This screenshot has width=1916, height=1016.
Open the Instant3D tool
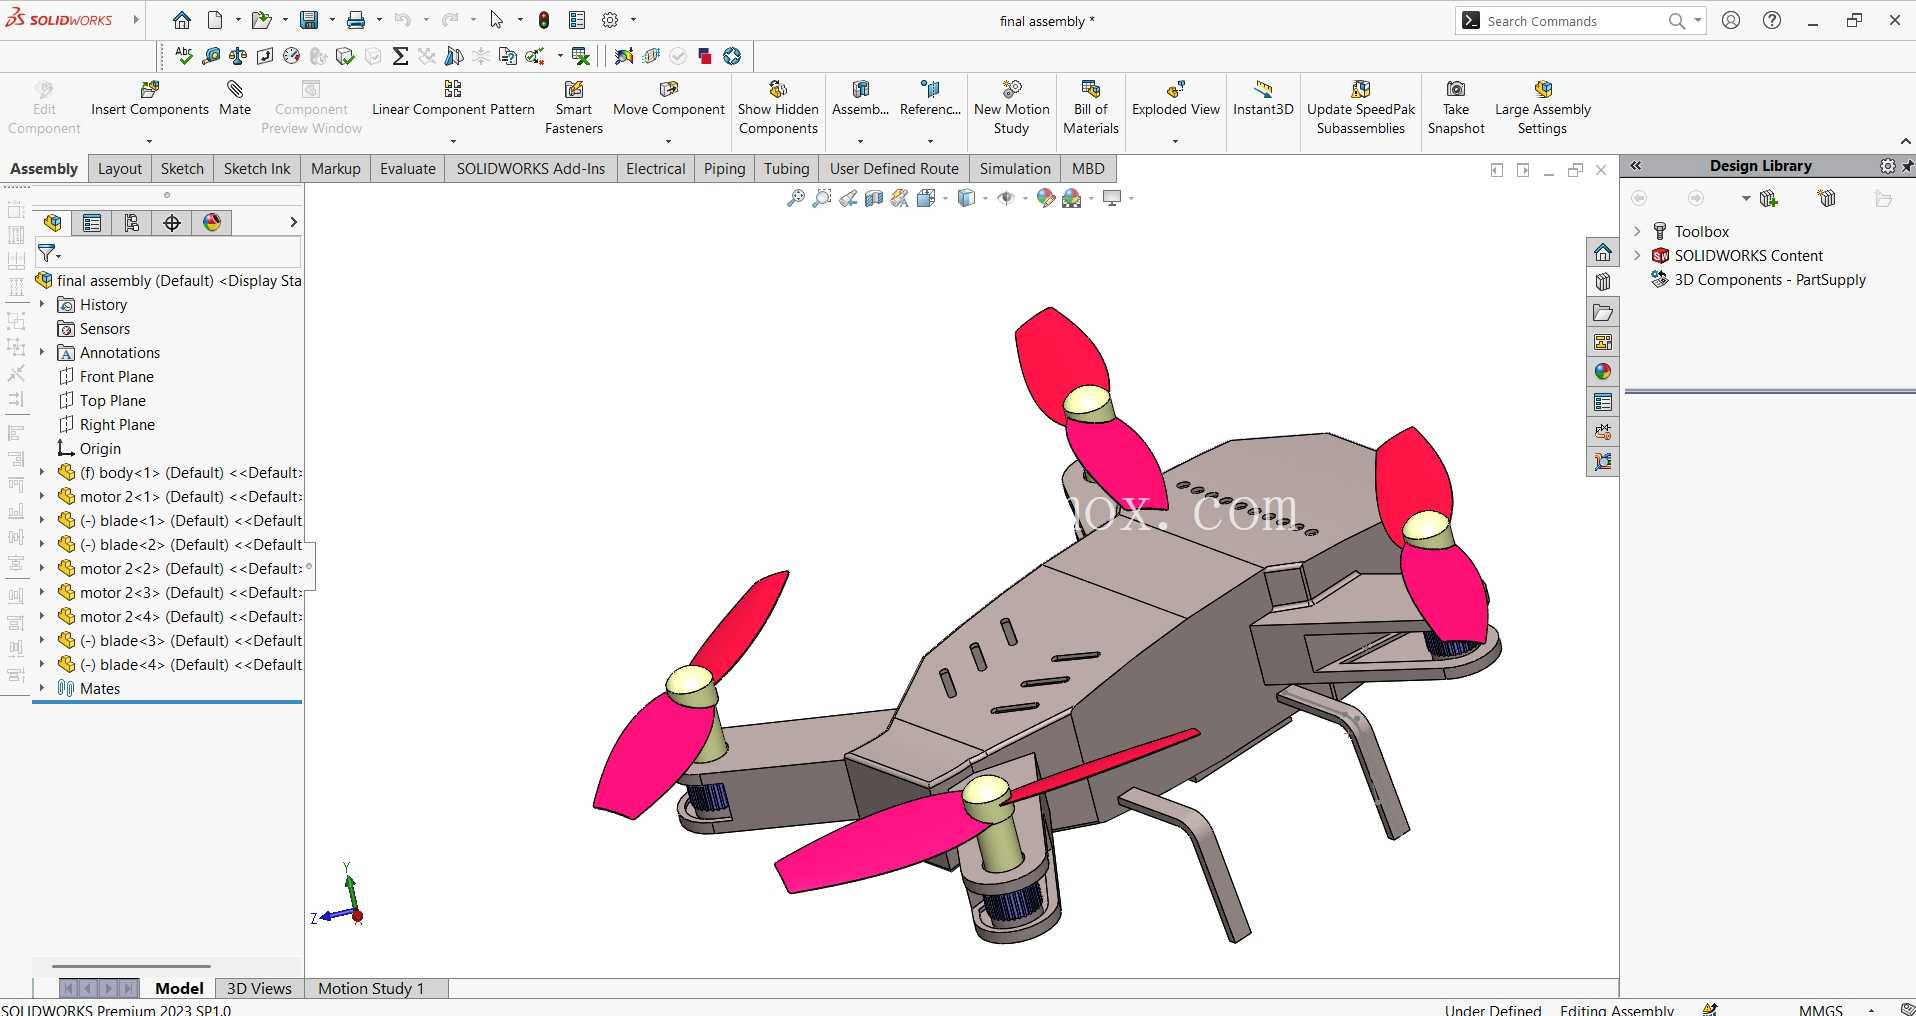[x=1263, y=99]
